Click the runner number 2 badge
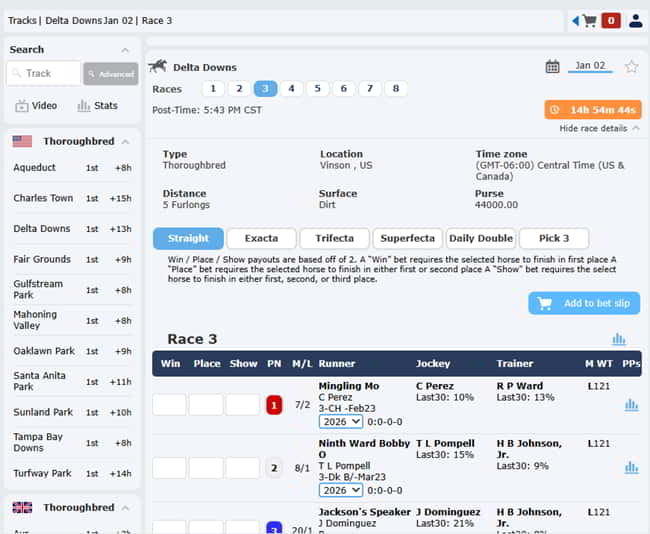Viewport: 650px width, 534px height. [274, 468]
